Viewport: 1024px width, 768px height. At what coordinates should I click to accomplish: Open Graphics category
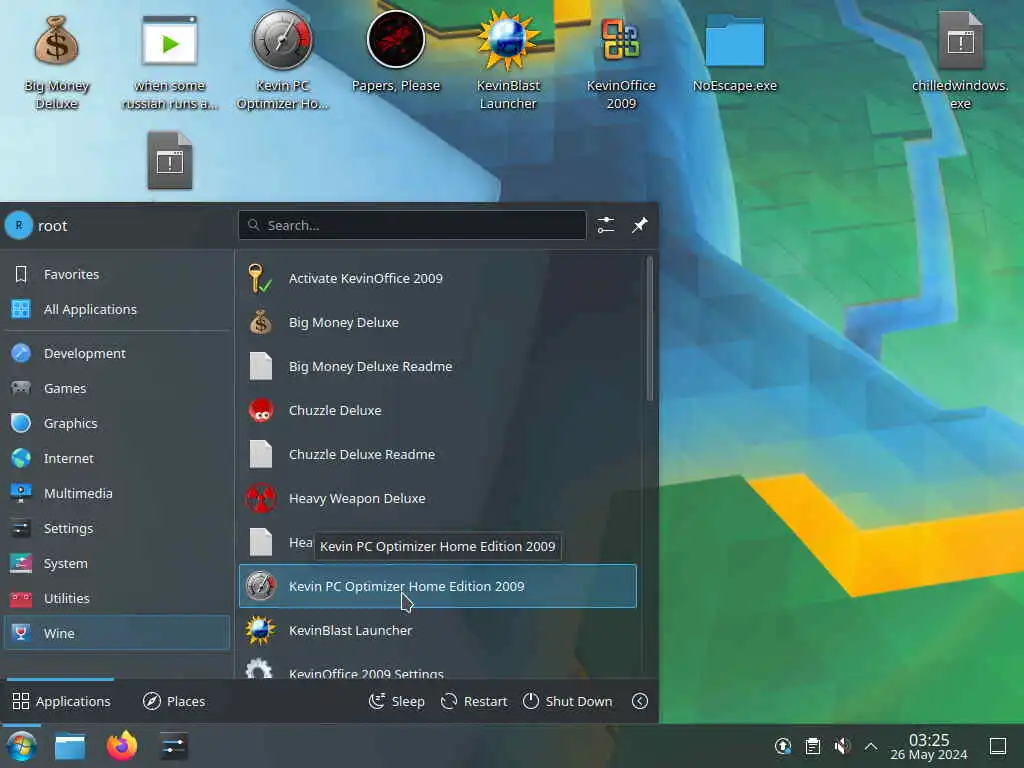click(117, 423)
